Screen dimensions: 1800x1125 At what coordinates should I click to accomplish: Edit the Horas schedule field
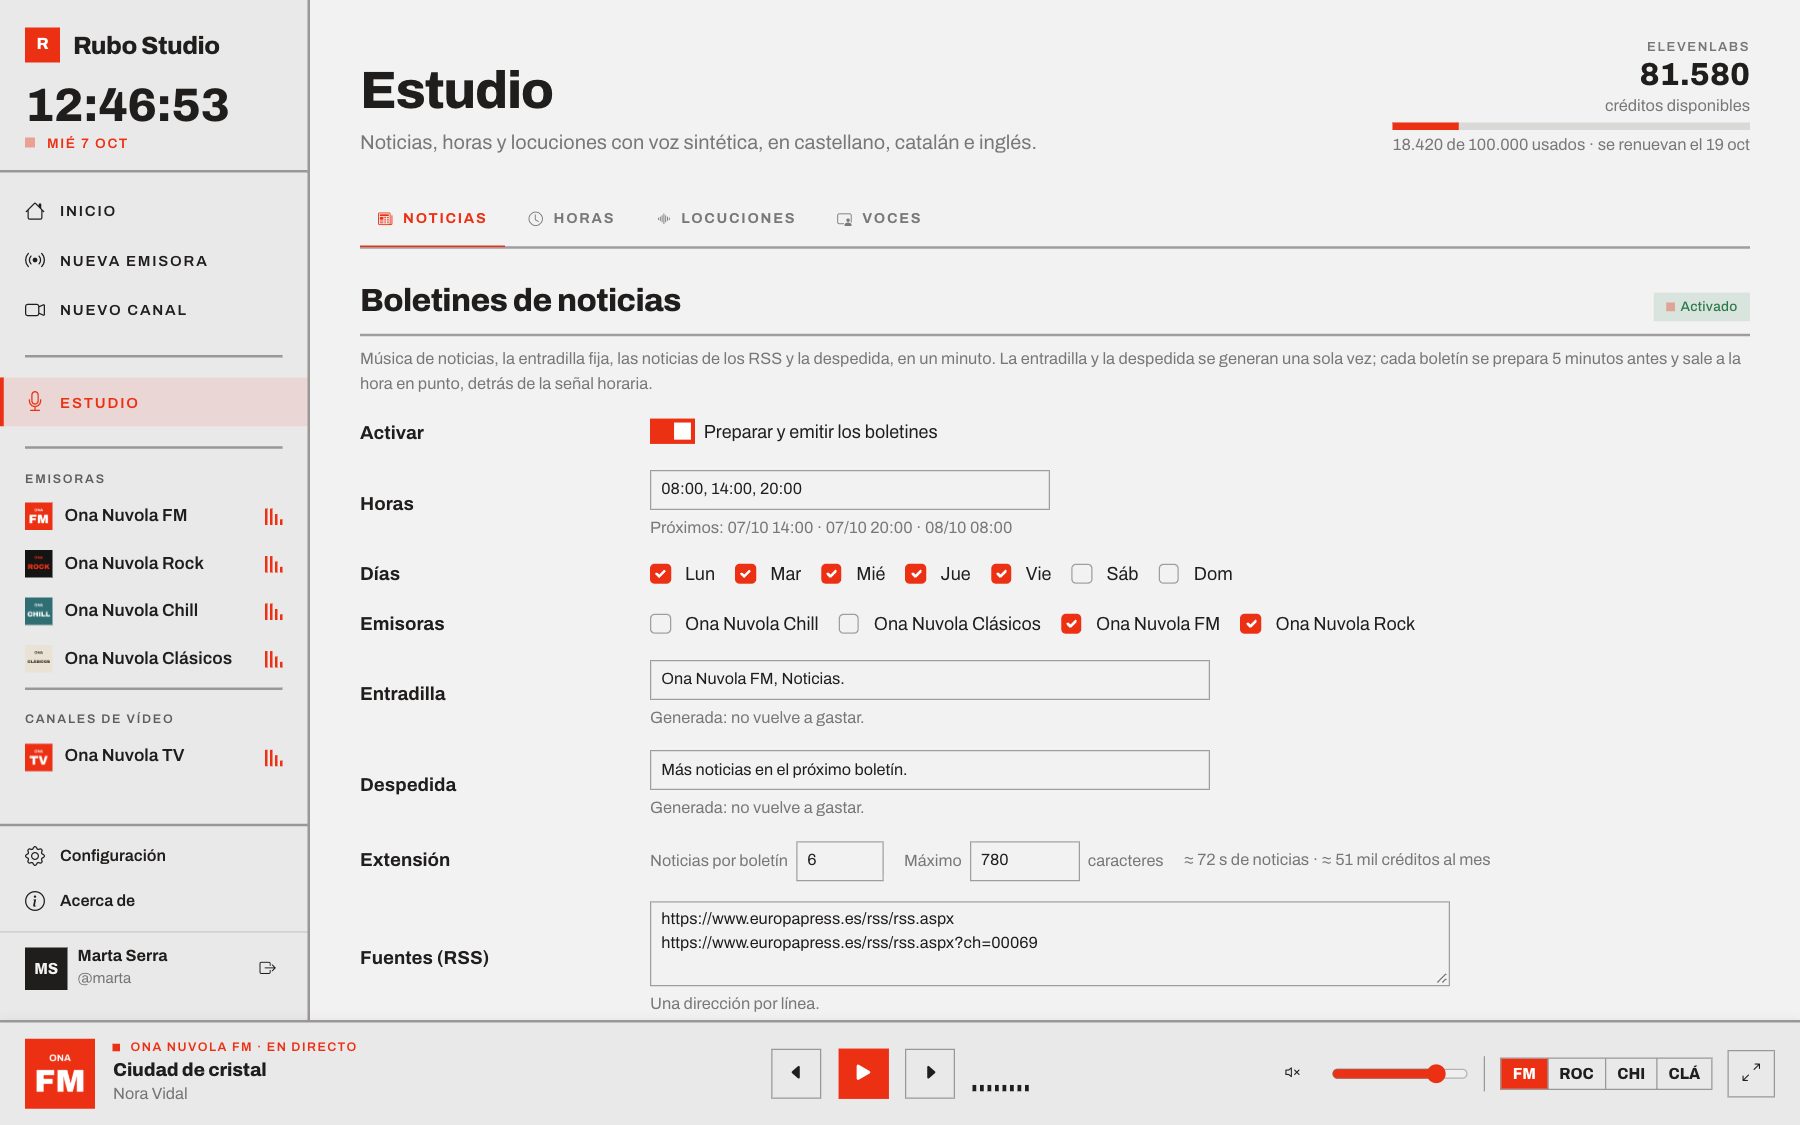tap(850, 490)
